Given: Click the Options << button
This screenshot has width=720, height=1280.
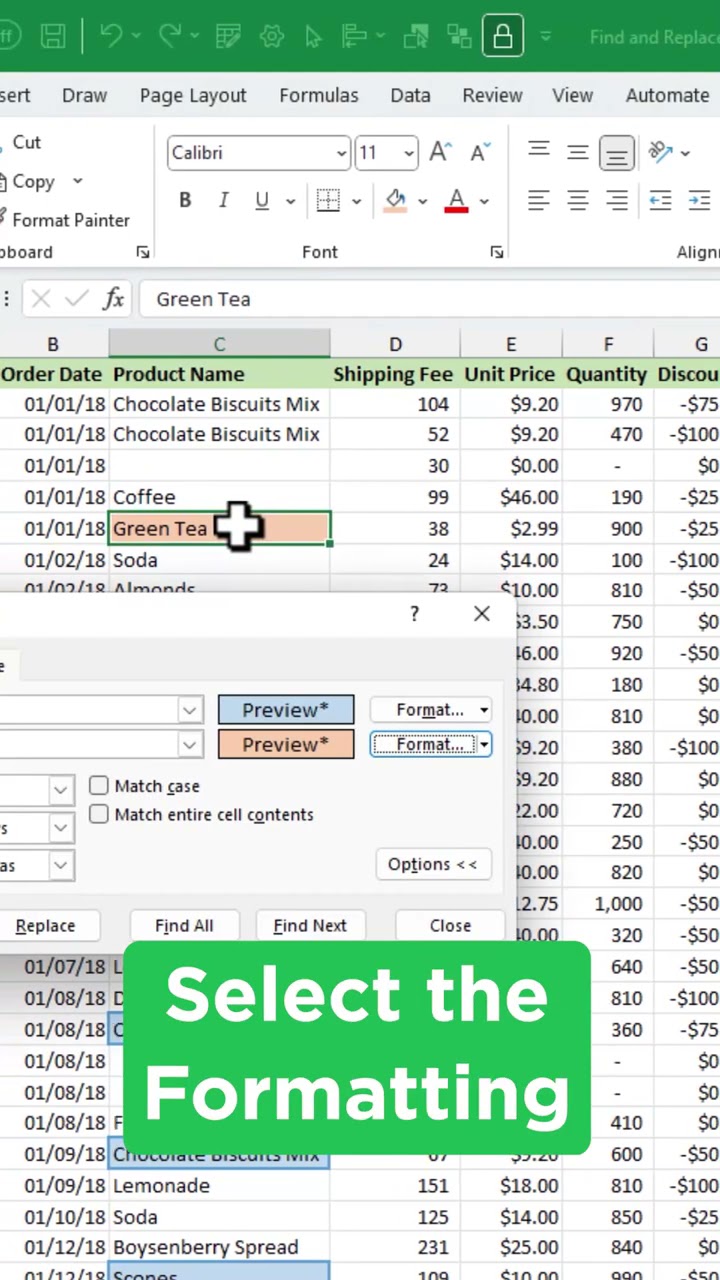Looking at the screenshot, I should tap(433, 864).
